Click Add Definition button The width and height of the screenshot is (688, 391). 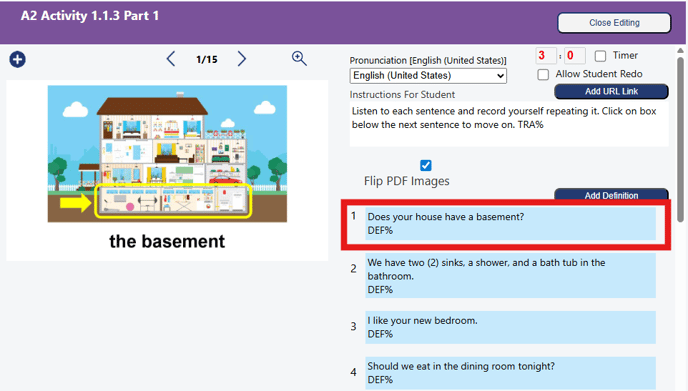click(611, 195)
